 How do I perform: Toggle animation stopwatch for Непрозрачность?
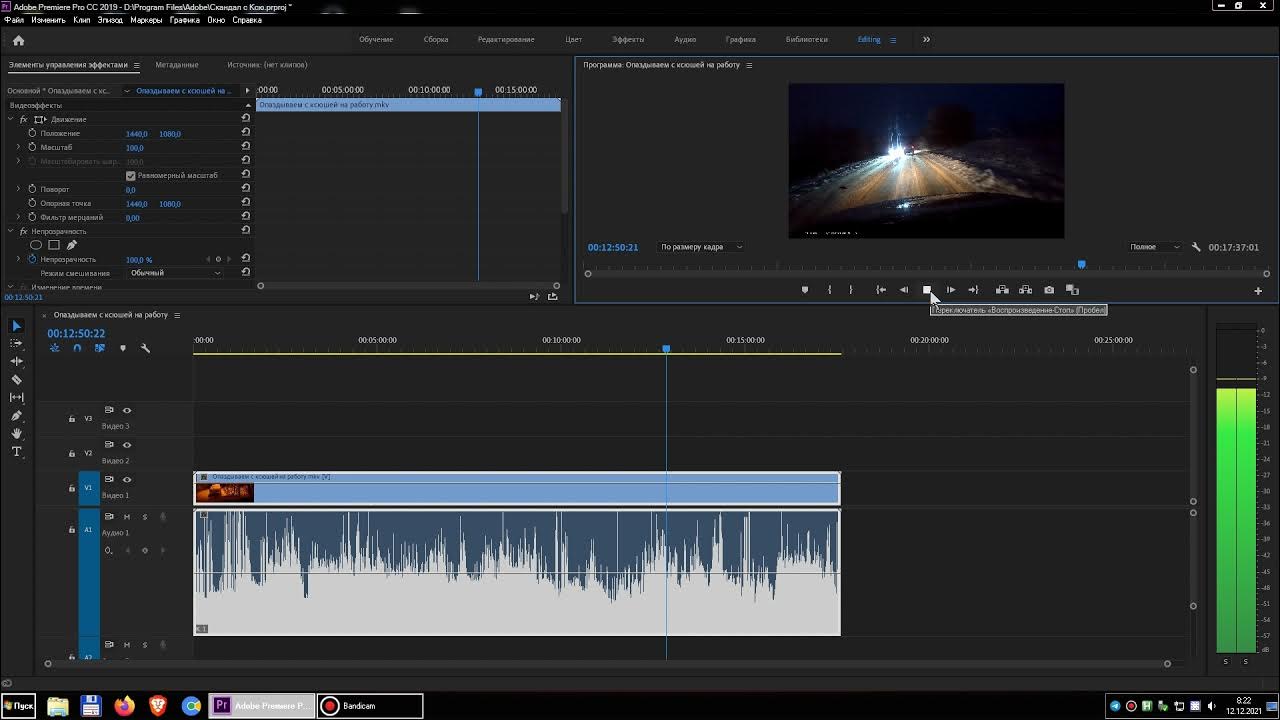coord(32,259)
